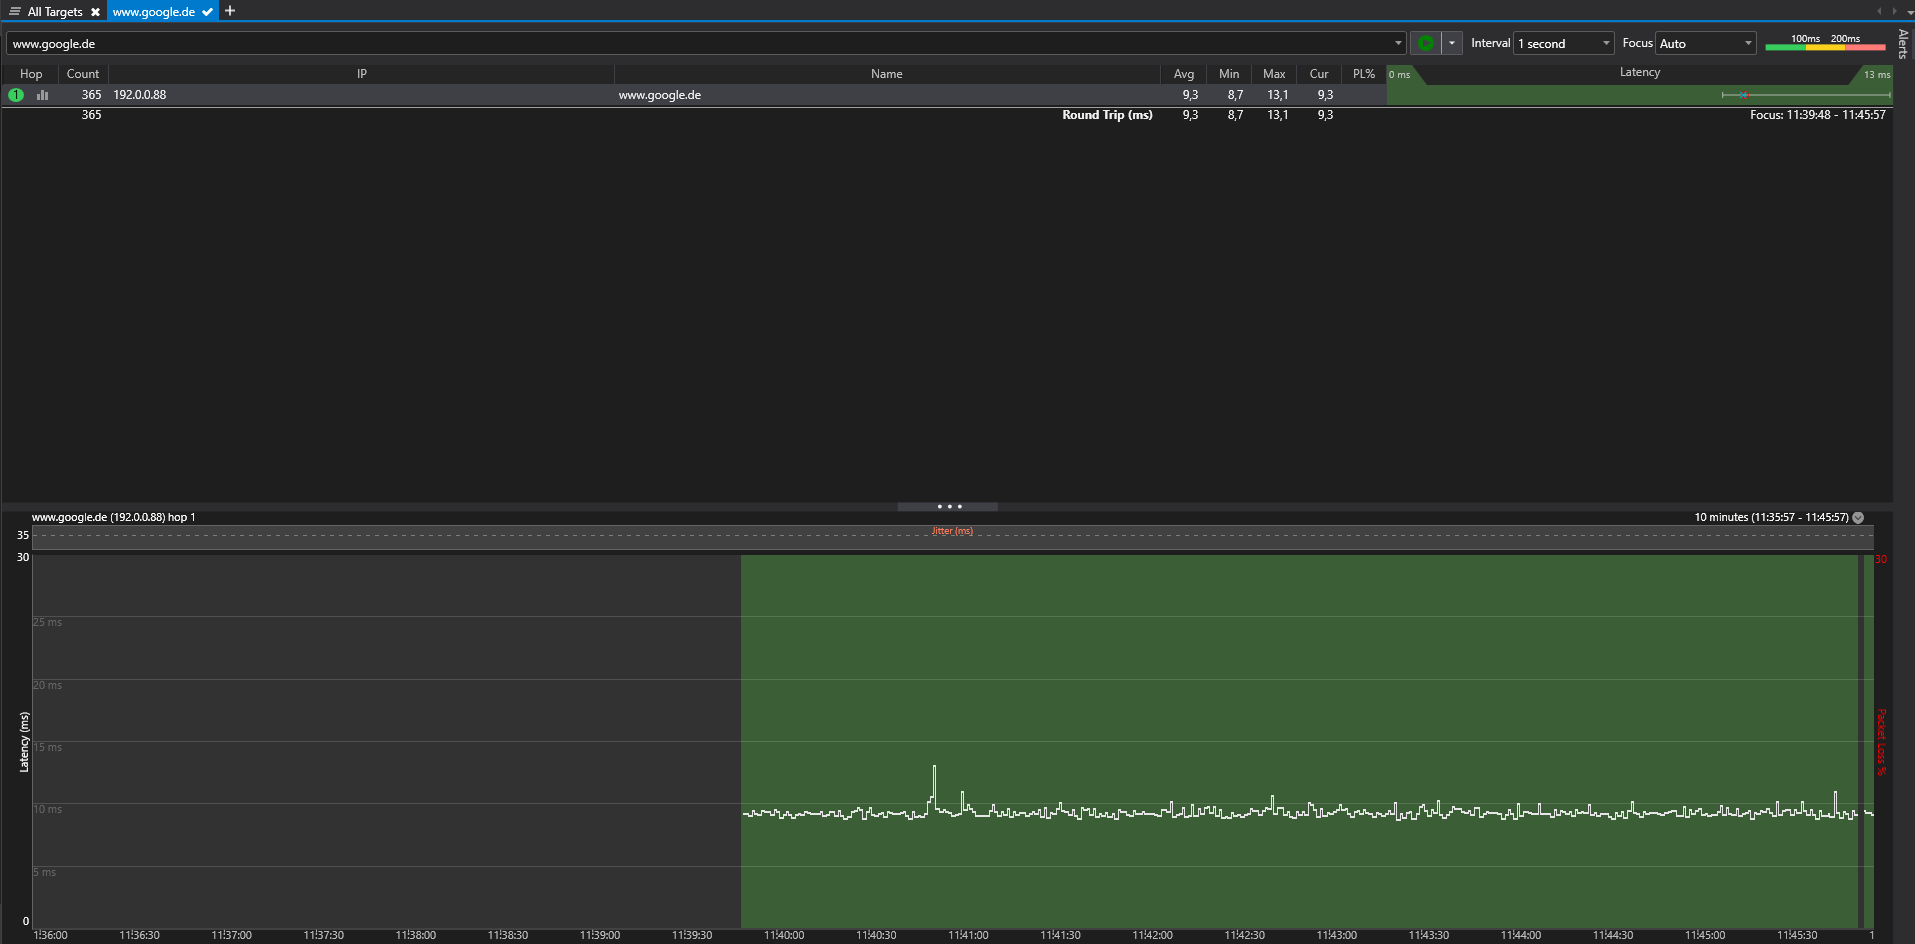Open the tab list dropdown arrow

(1909, 12)
